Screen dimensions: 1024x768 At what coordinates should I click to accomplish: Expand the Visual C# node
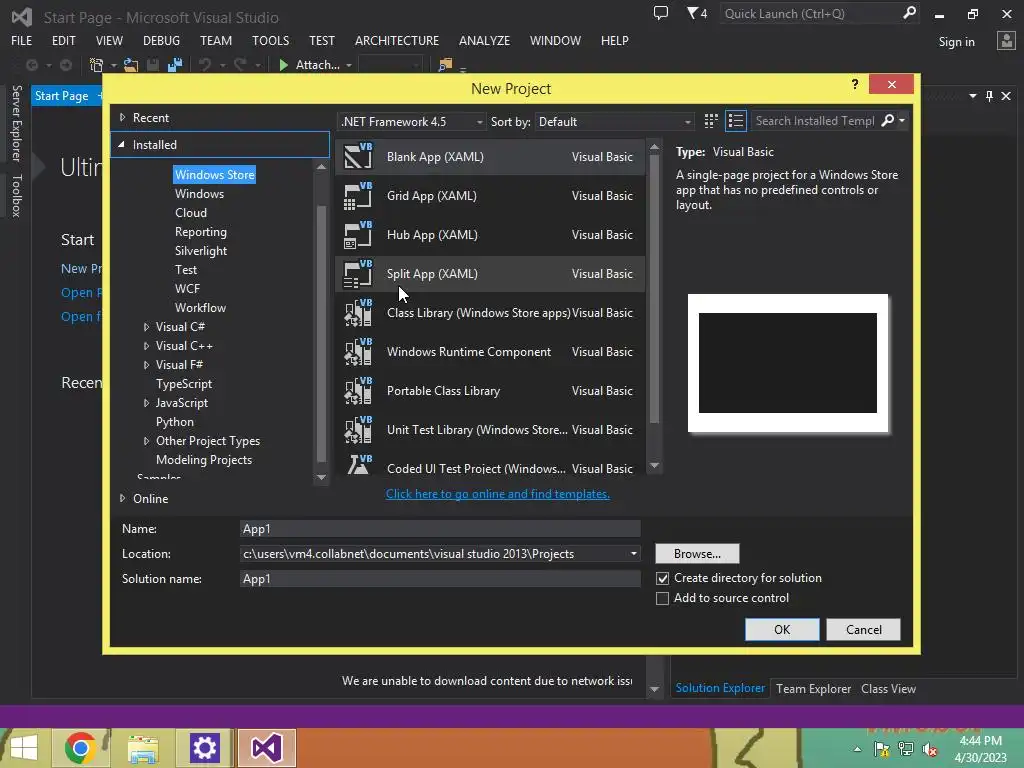click(x=146, y=327)
